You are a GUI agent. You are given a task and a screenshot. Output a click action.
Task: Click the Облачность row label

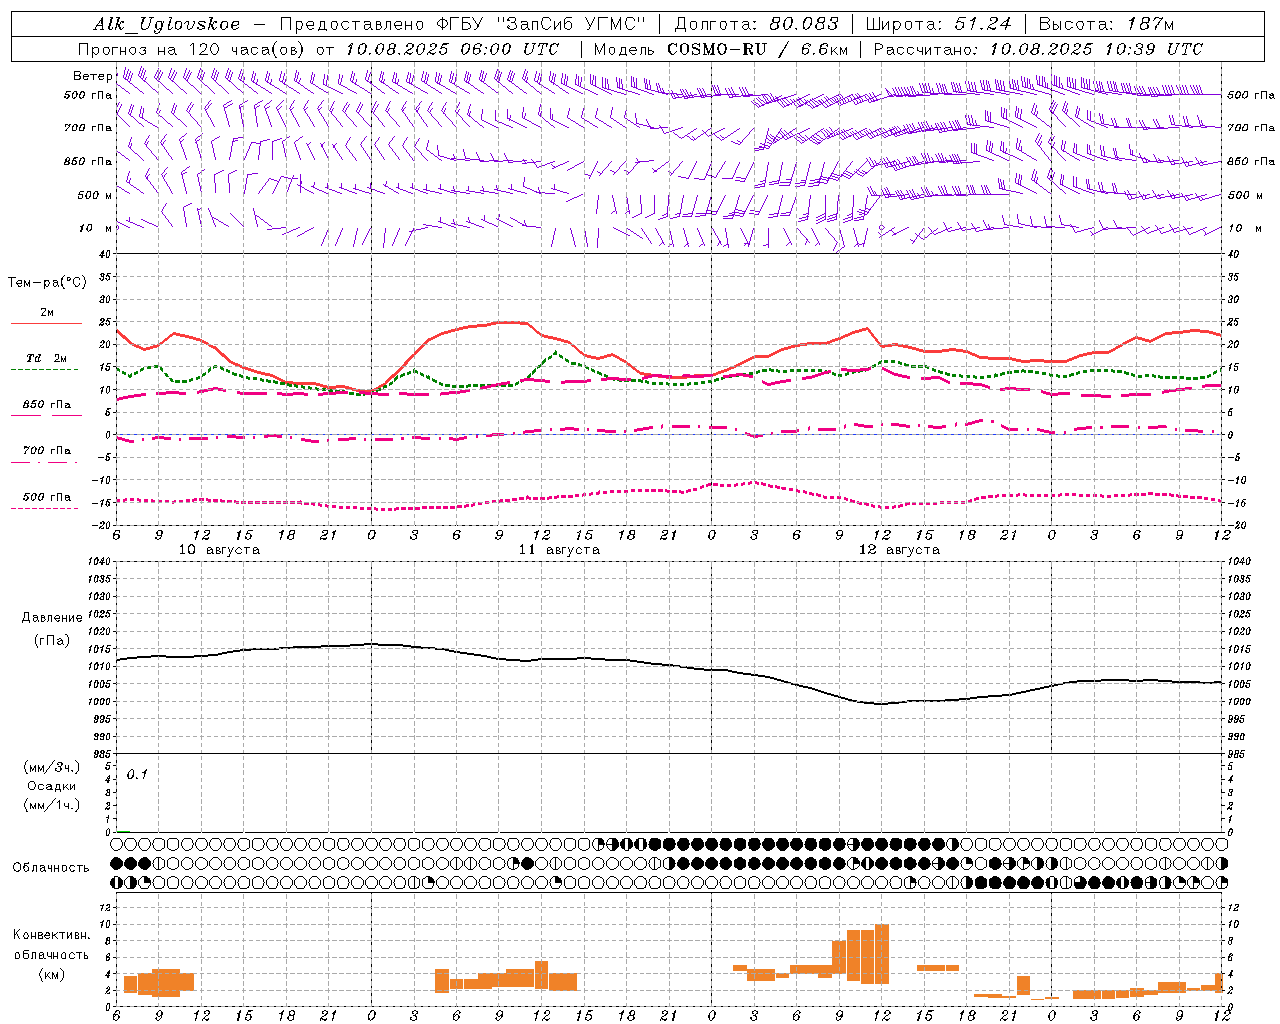(x=50, y=868)
